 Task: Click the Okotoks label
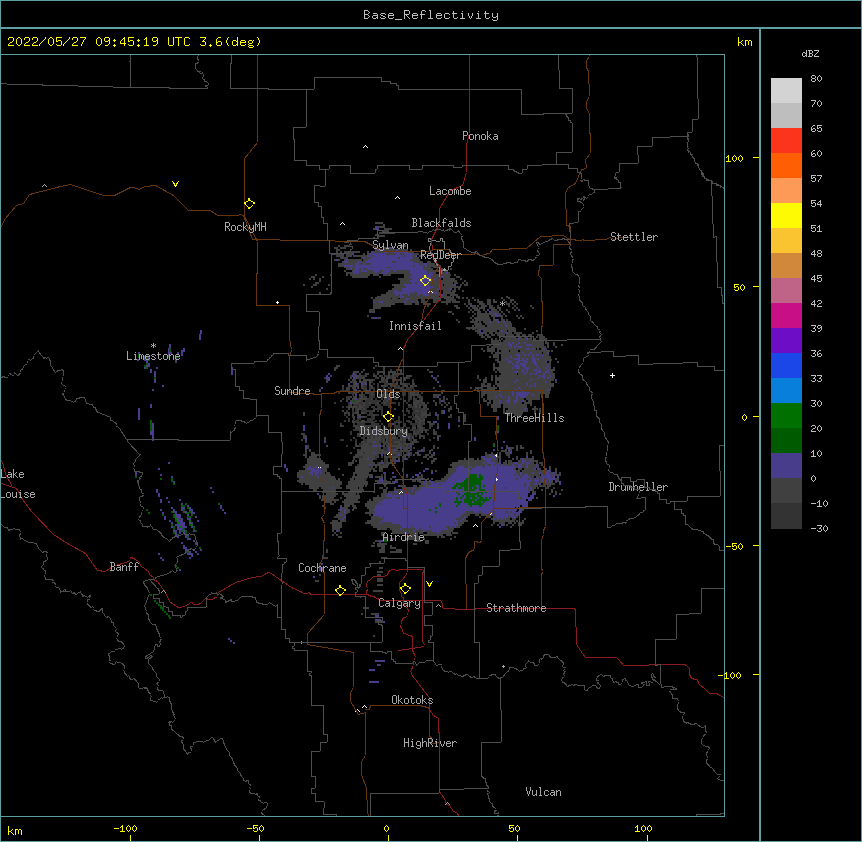click(x=412, y=700)
